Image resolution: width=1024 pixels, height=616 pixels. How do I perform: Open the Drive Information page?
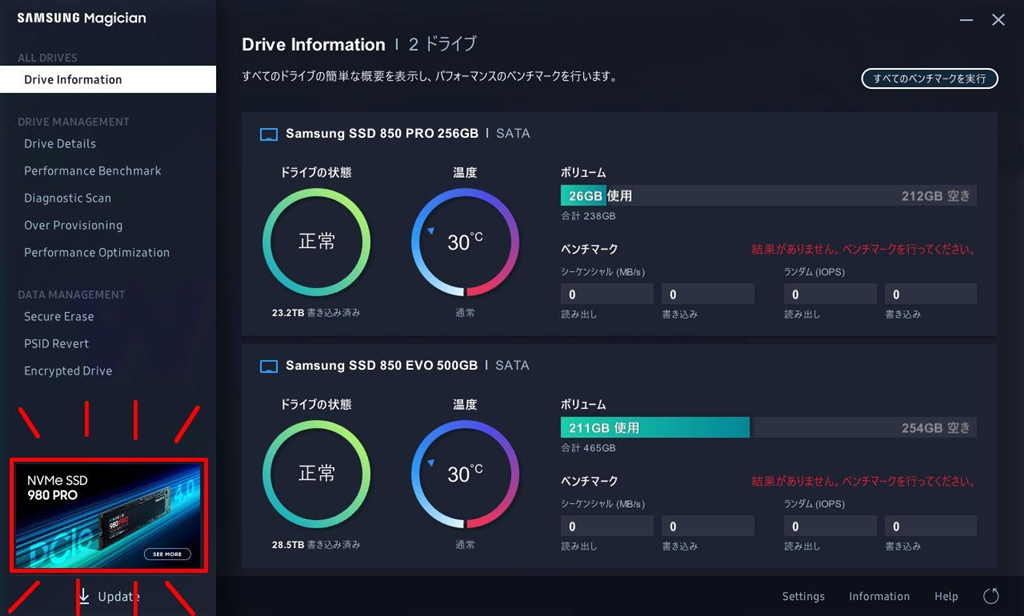point(108,80)
